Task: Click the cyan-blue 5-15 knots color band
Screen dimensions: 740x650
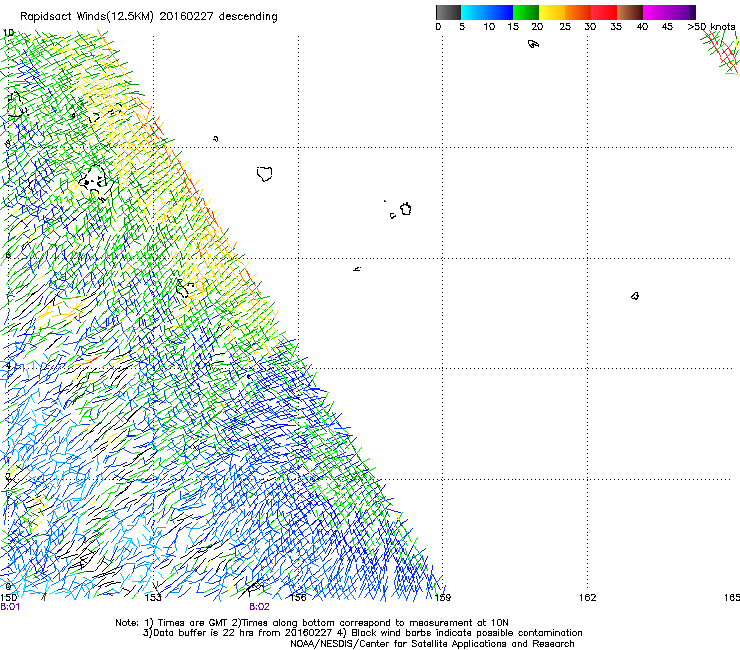Action: click(x=487, y=12)
